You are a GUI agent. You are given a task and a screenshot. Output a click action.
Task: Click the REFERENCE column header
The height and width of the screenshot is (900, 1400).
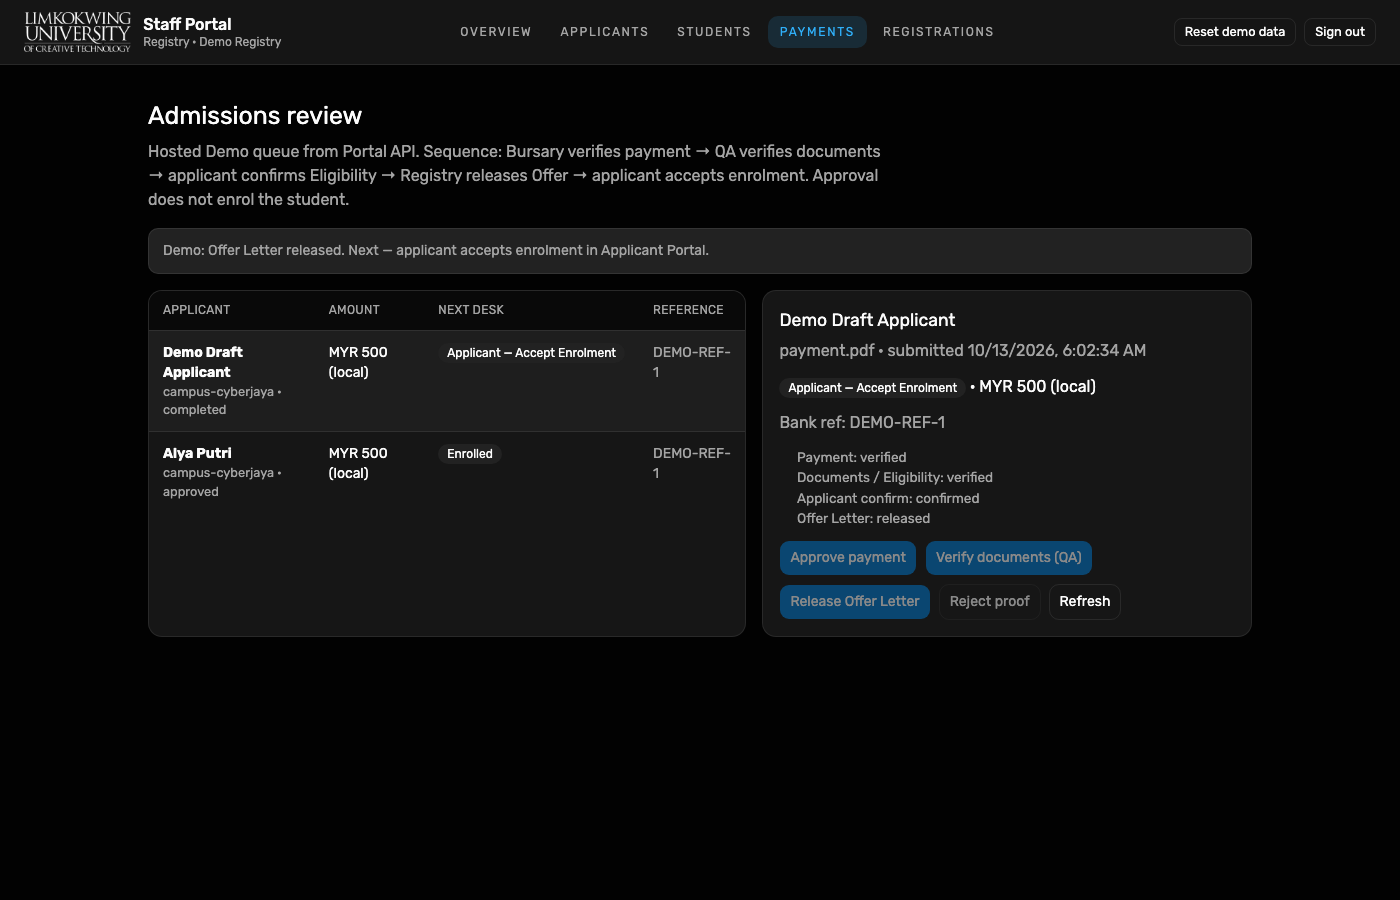coord(688,310)
